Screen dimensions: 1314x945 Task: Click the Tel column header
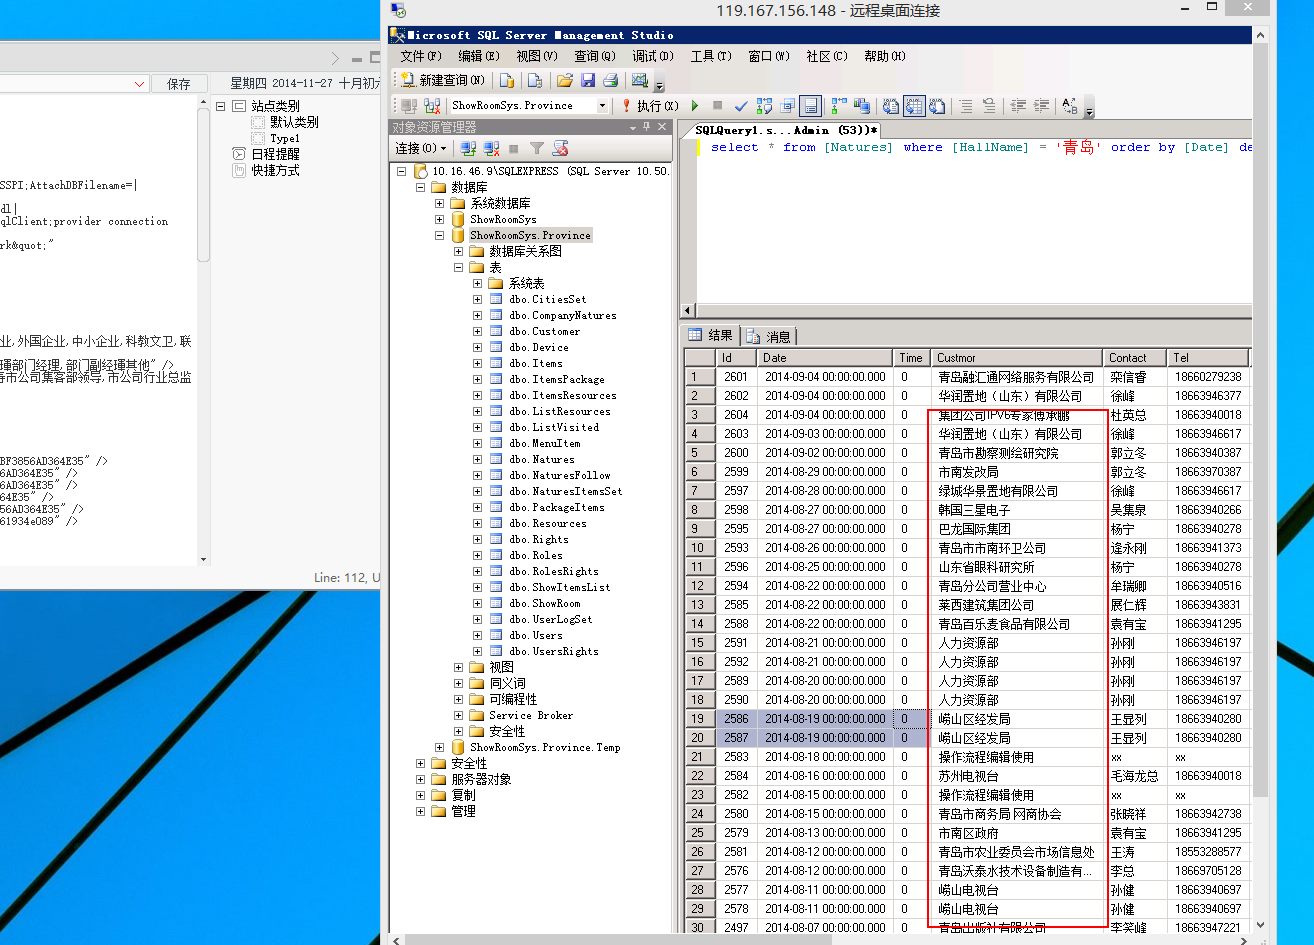1209,357
